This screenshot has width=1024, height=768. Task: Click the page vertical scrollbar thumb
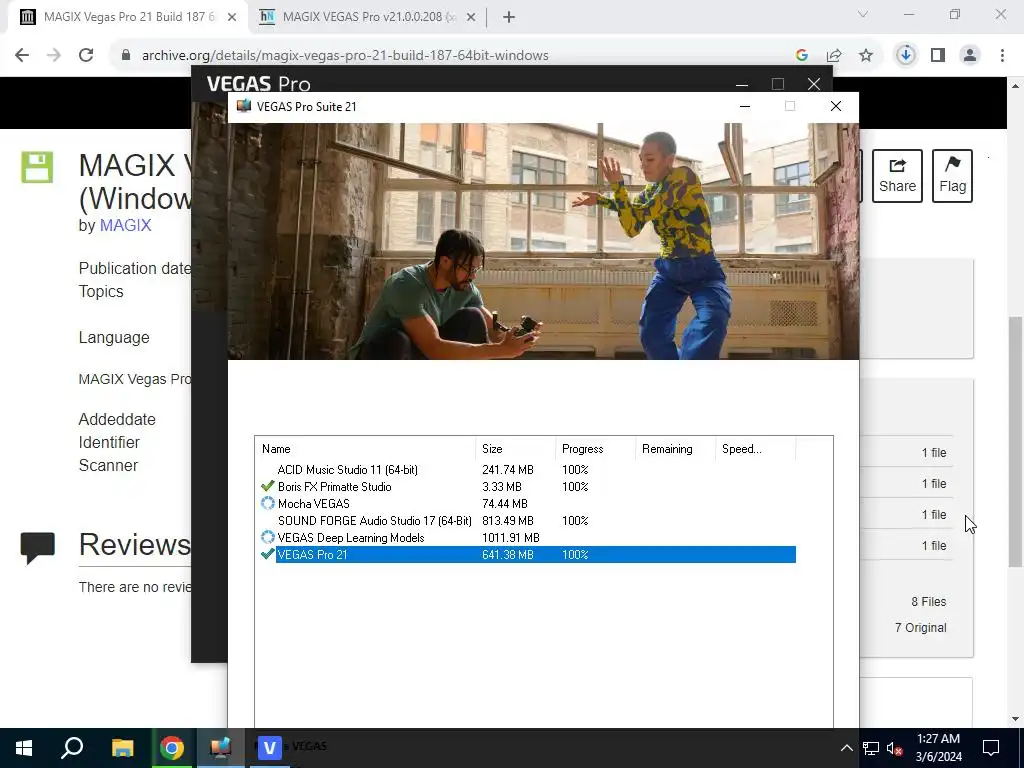[1016, 442]
